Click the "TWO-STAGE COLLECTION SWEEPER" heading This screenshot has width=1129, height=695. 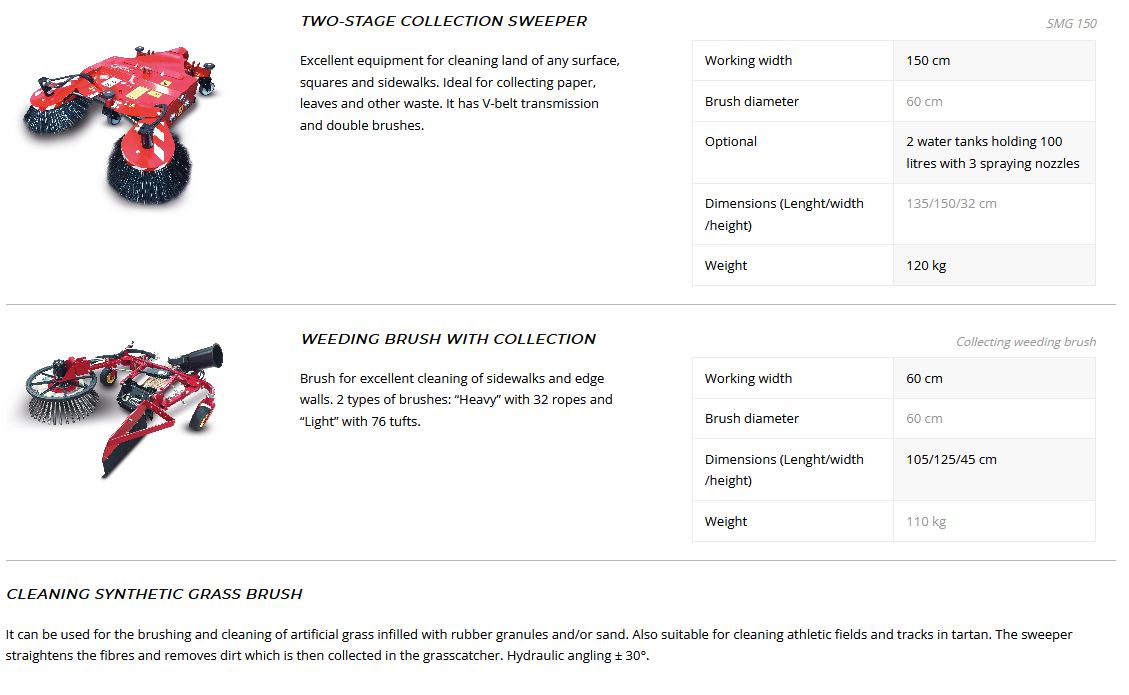(x=444, y=21)
